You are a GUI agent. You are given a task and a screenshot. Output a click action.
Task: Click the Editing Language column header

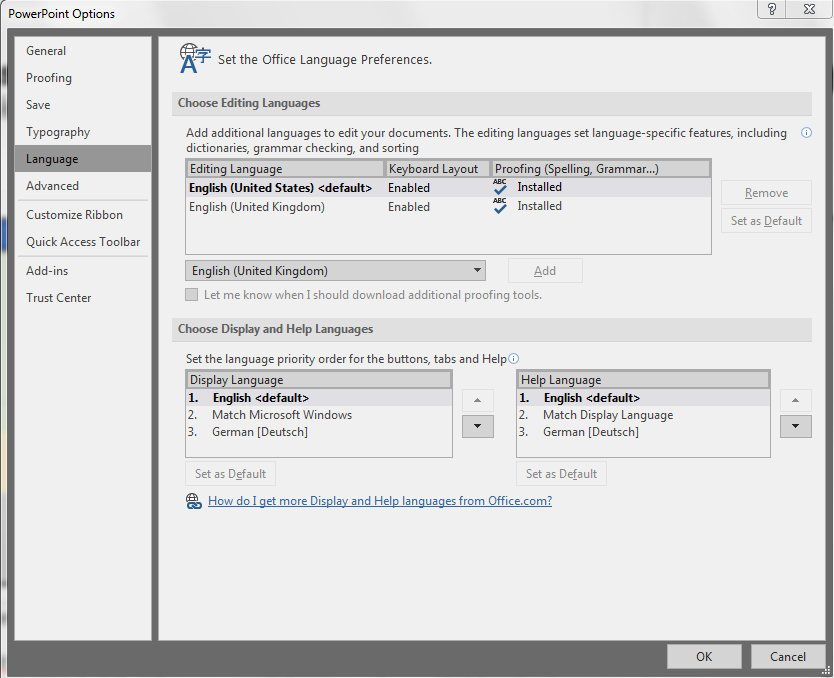(286, 169)
